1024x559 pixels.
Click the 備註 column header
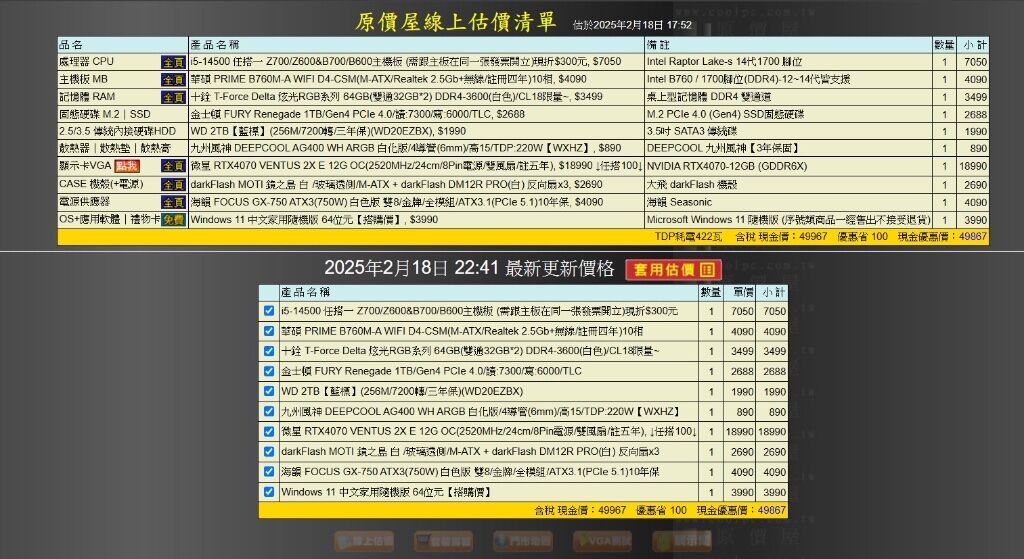(658, 44)
